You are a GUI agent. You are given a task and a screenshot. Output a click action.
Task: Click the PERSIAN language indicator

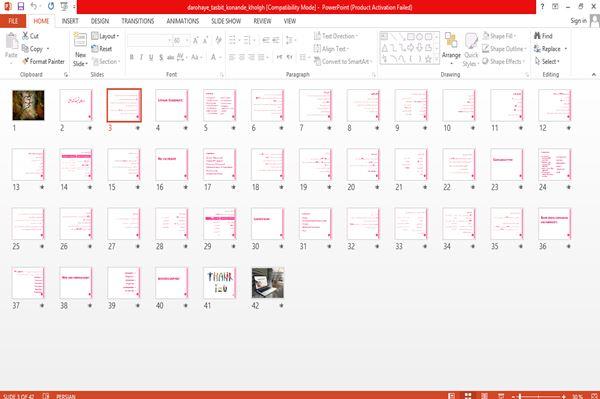[65, 396]
